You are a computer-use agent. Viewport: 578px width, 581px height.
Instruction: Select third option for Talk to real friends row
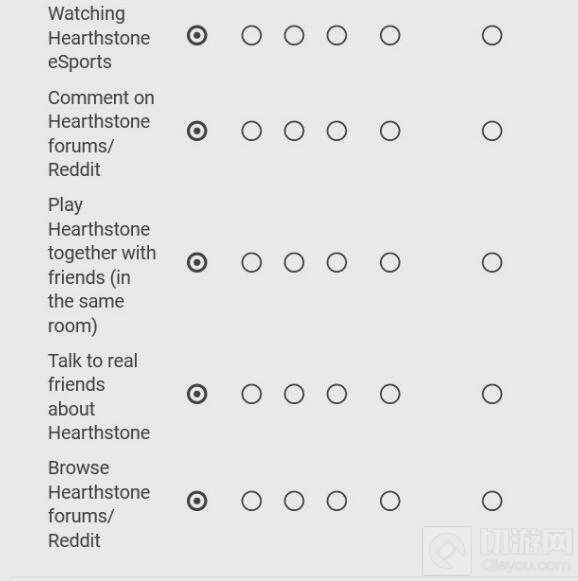coord(294,394)
